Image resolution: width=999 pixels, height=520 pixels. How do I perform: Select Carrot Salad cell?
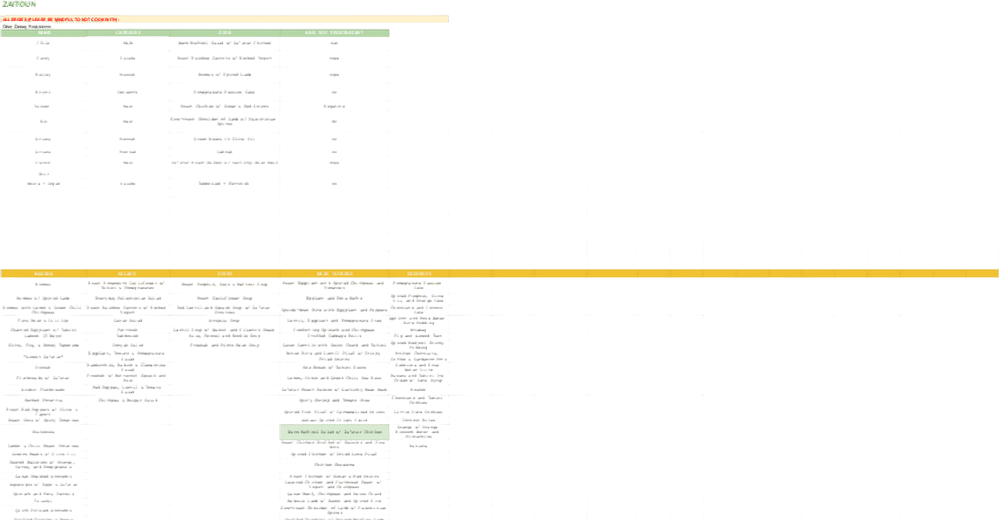click(x=128, y=321)
